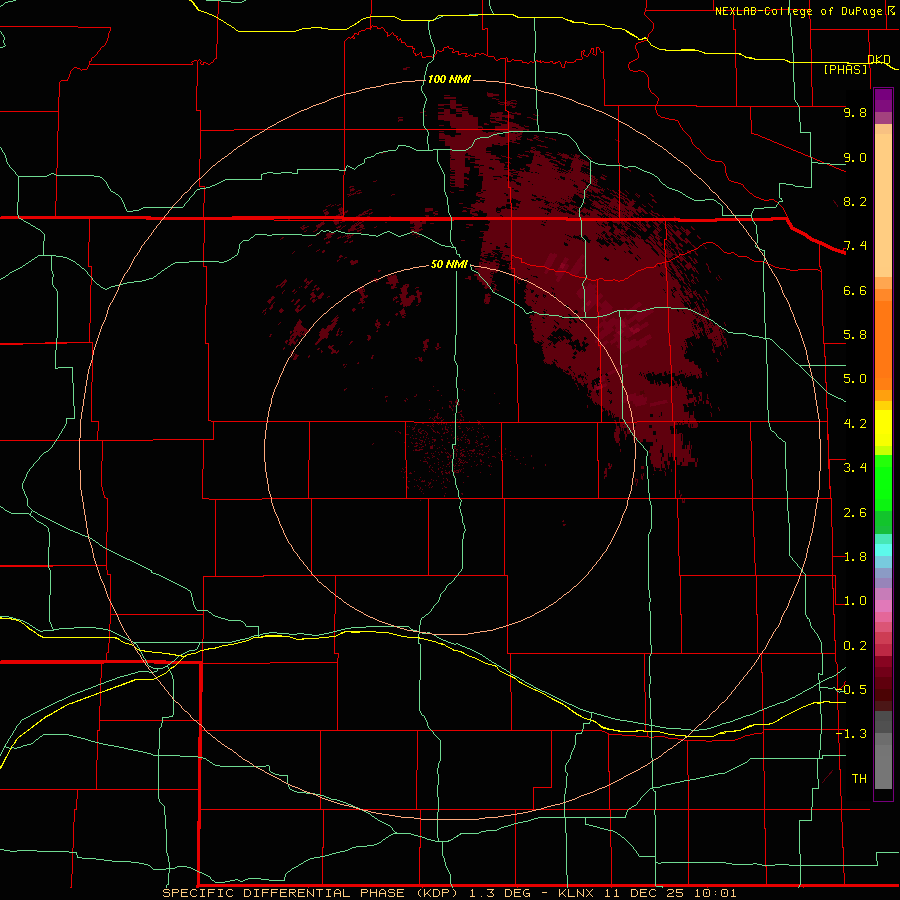Click the 6.6 color scale value
Viewport: 900px width, 900px height.
(855, 290)
